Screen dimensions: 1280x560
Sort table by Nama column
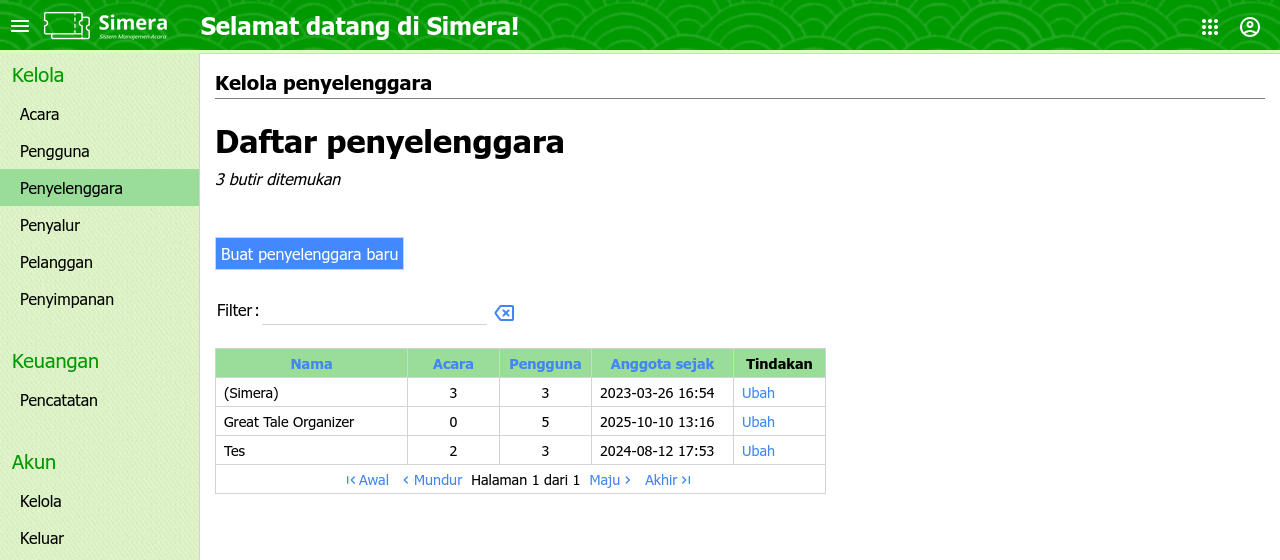click(x=311, y=364)
